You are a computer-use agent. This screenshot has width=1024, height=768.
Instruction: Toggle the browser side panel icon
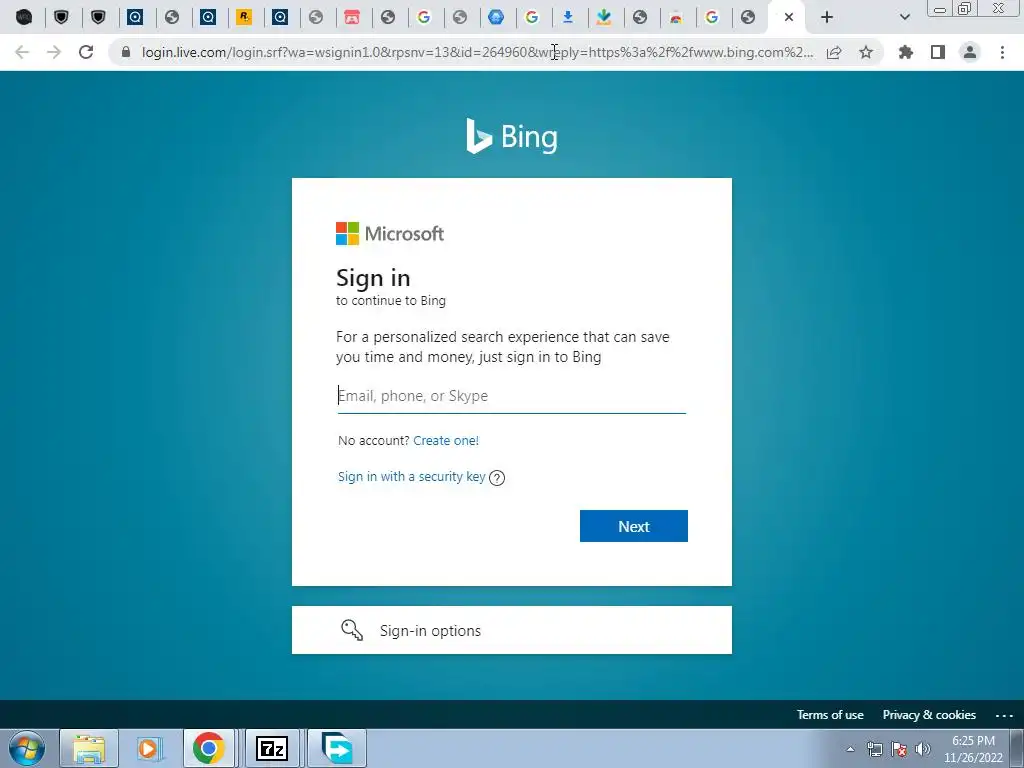tap(938, 52)
